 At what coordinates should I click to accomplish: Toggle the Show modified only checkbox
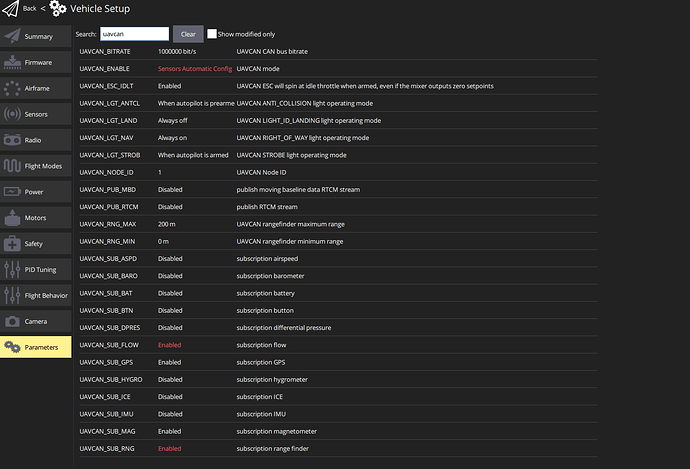tap(212, 34)
